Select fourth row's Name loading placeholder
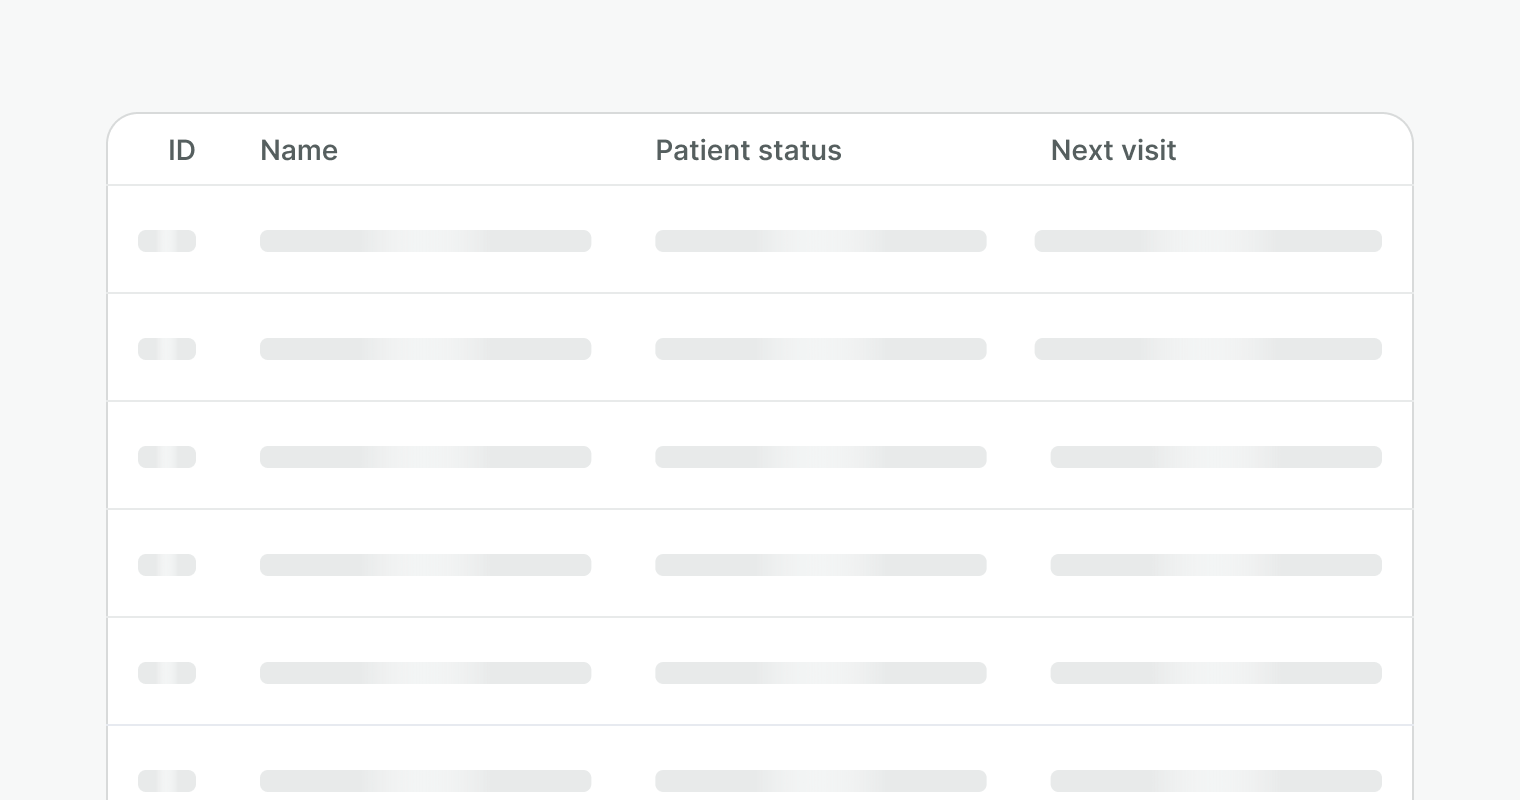Screen dimensions: 1520x800 [425, 565]
